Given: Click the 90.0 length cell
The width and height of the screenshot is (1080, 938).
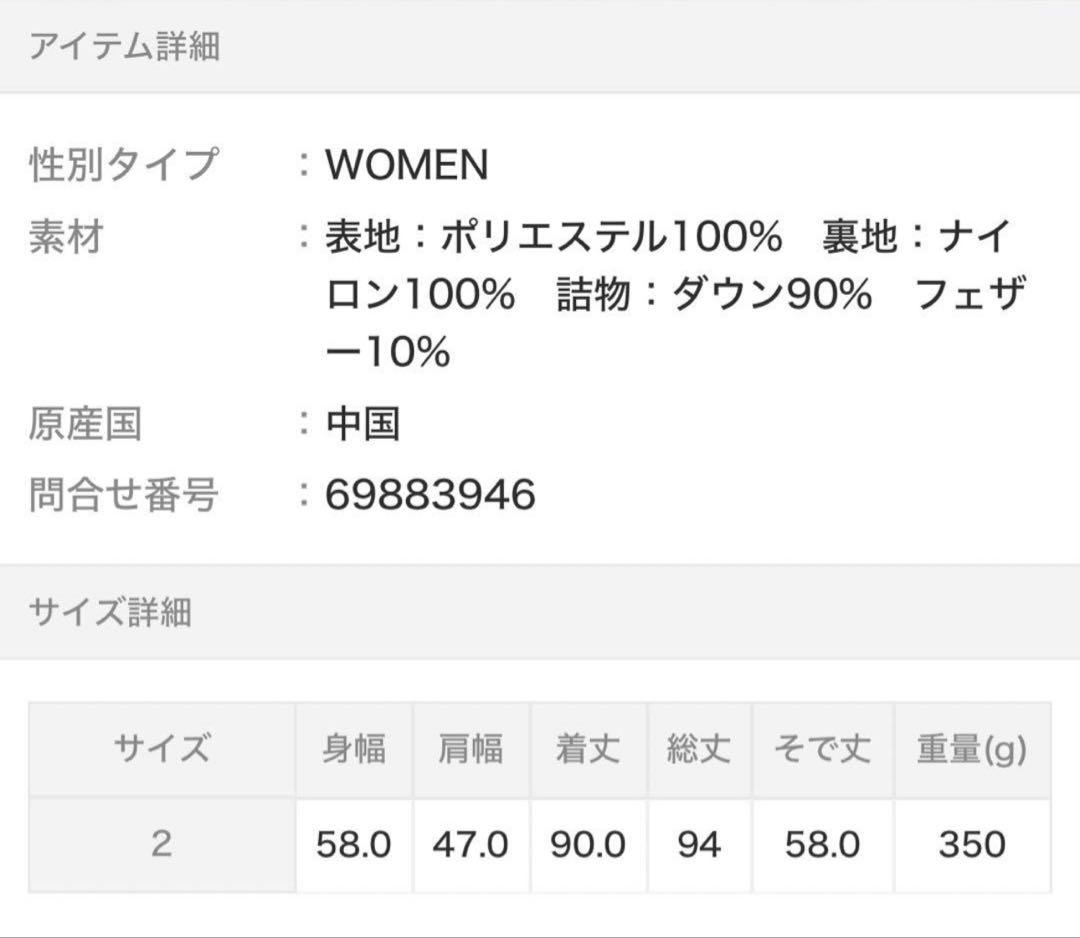Looking at the screenshot, I should 588,845.
